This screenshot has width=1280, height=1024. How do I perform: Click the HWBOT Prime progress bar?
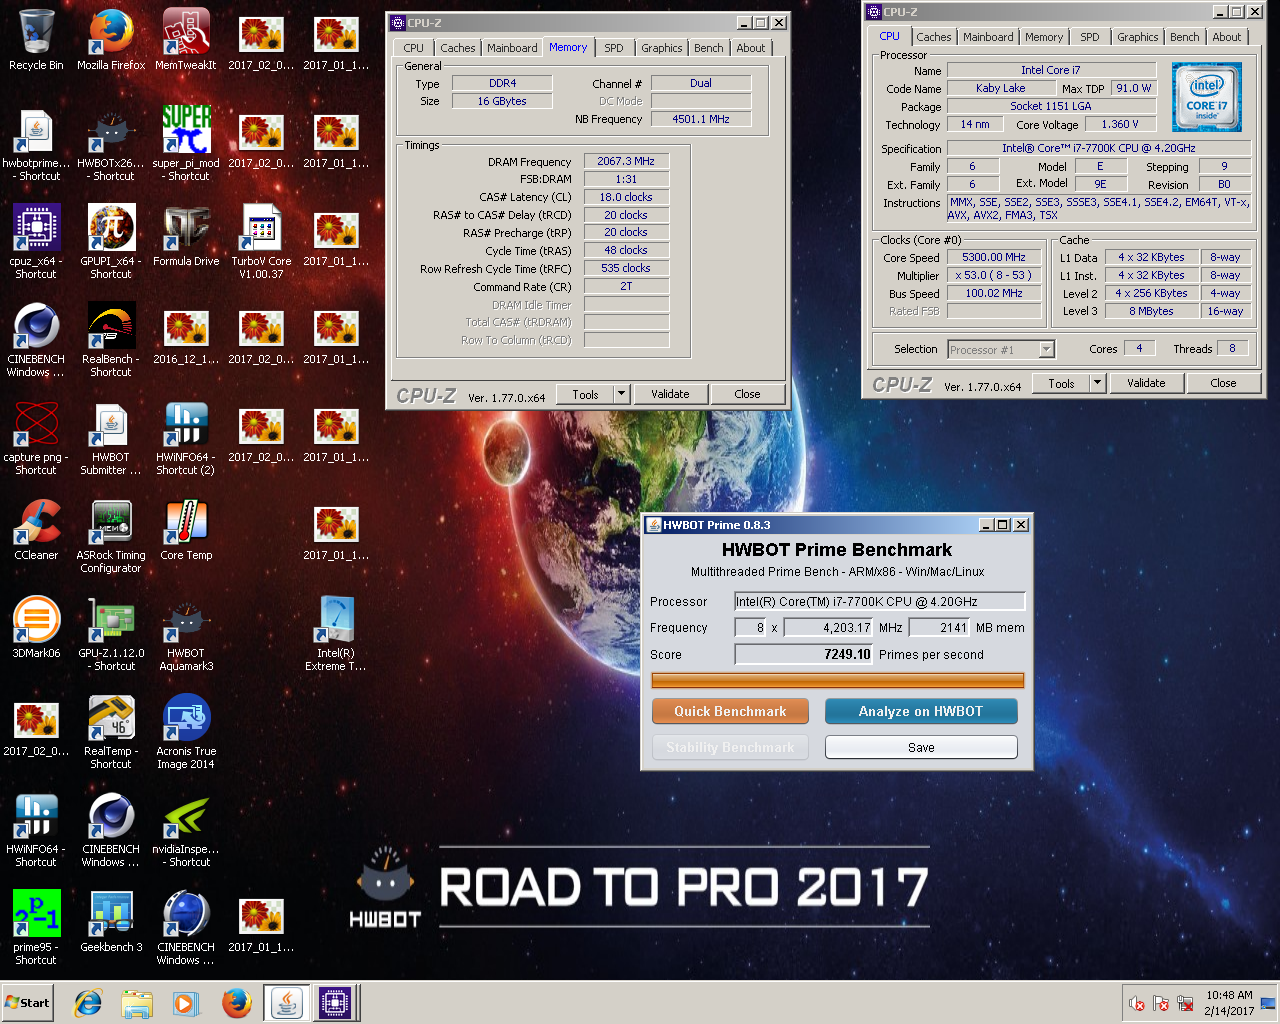(838, 680)
